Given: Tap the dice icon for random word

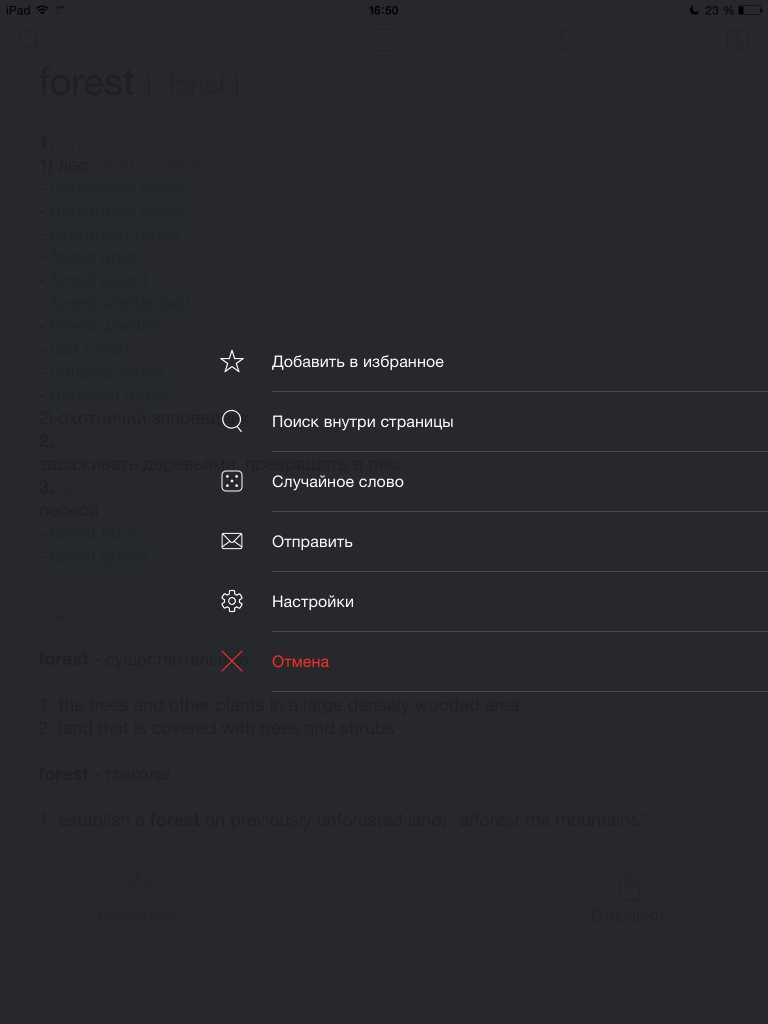Looking at the screenshot, I should 232,481.
